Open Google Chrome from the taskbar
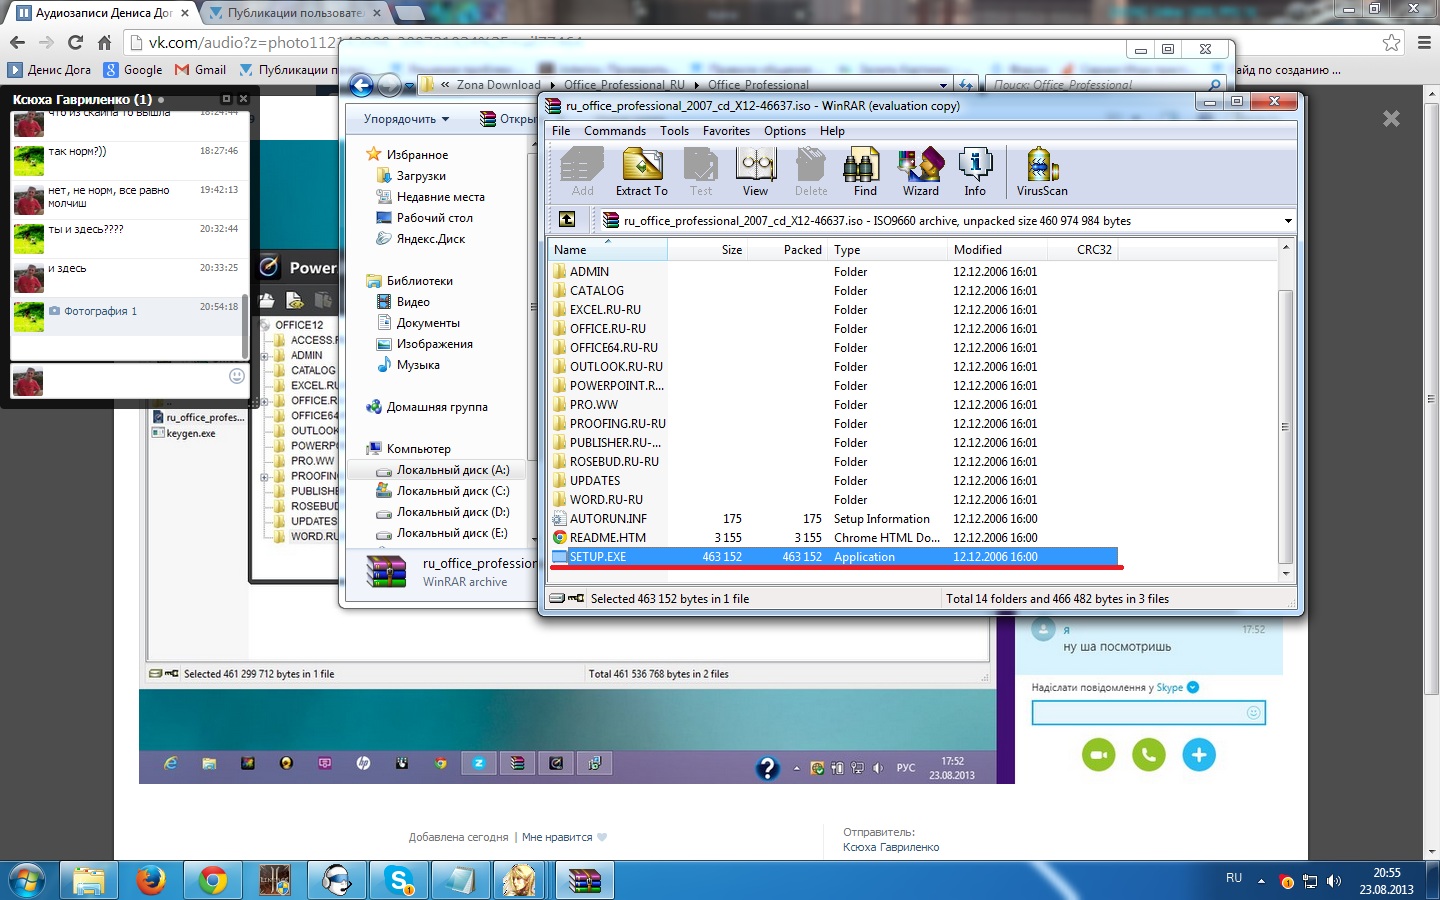 click(213, 881)
